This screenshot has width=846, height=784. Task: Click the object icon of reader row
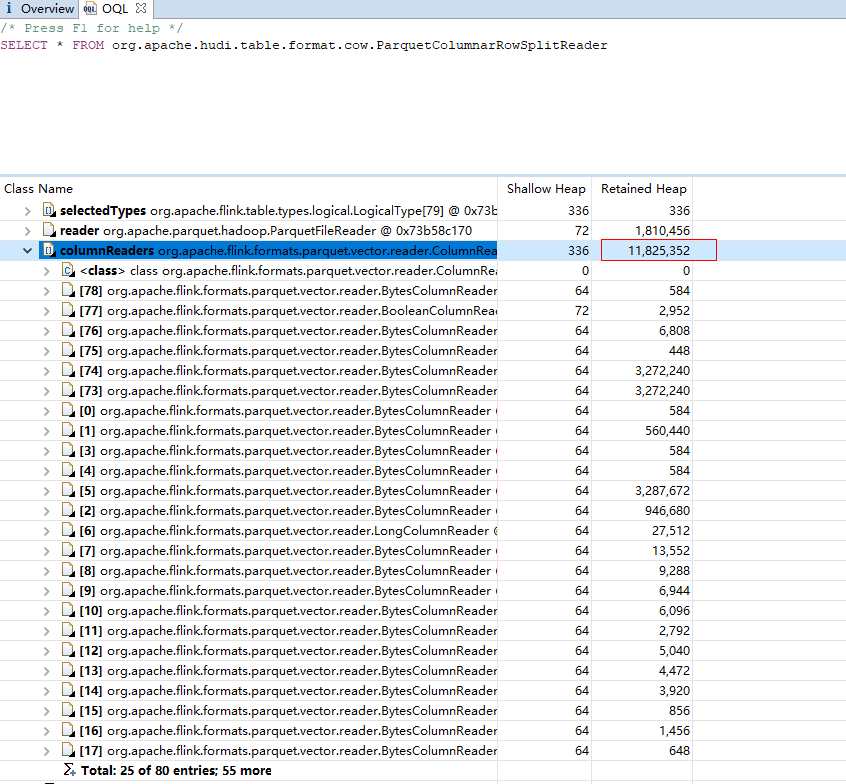[49, 230]
